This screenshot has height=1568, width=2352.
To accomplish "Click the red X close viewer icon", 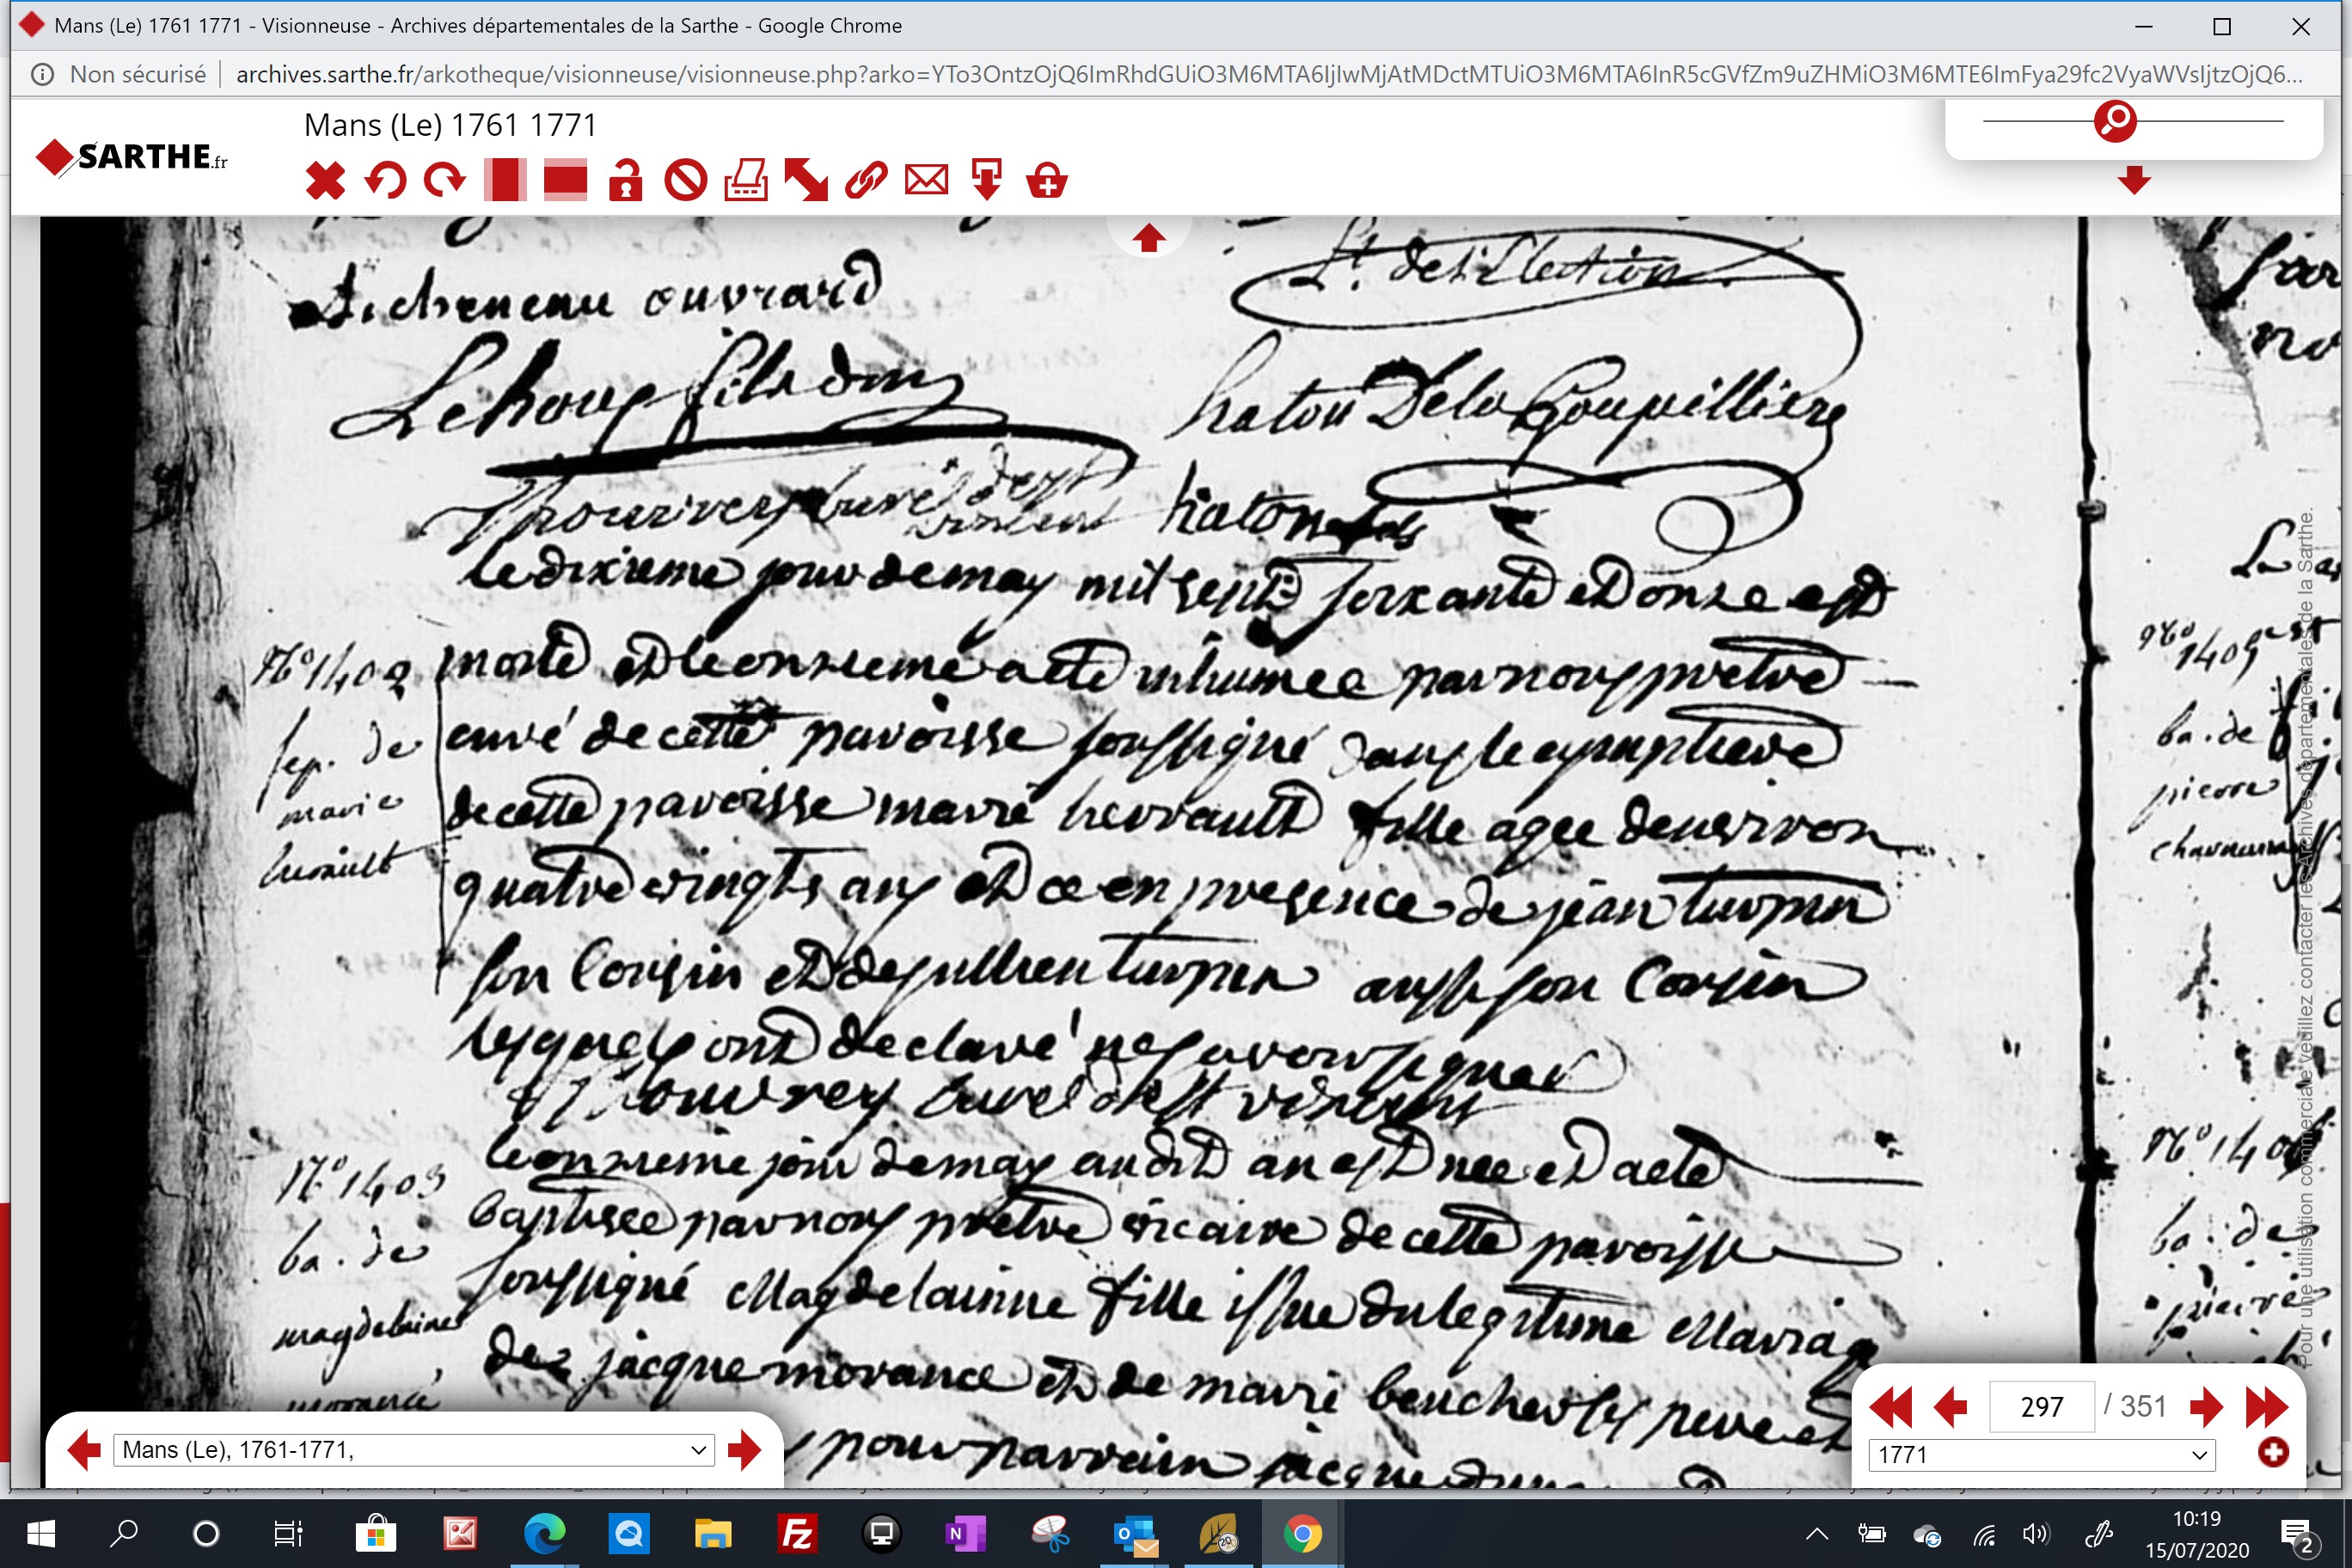I will 325,181.
